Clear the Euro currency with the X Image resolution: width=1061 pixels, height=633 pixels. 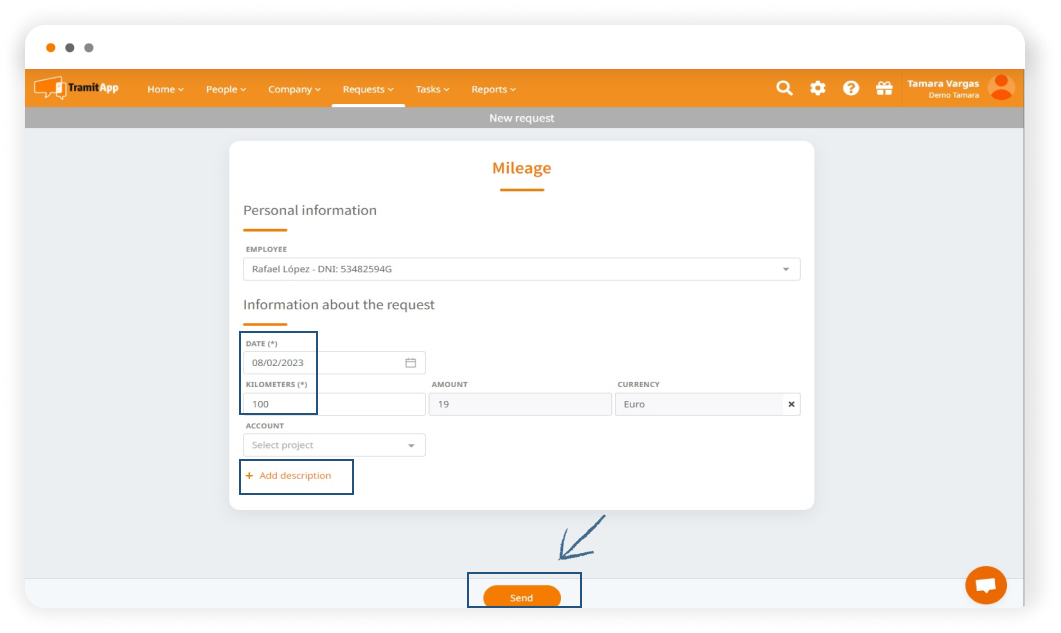pos(791,404)
